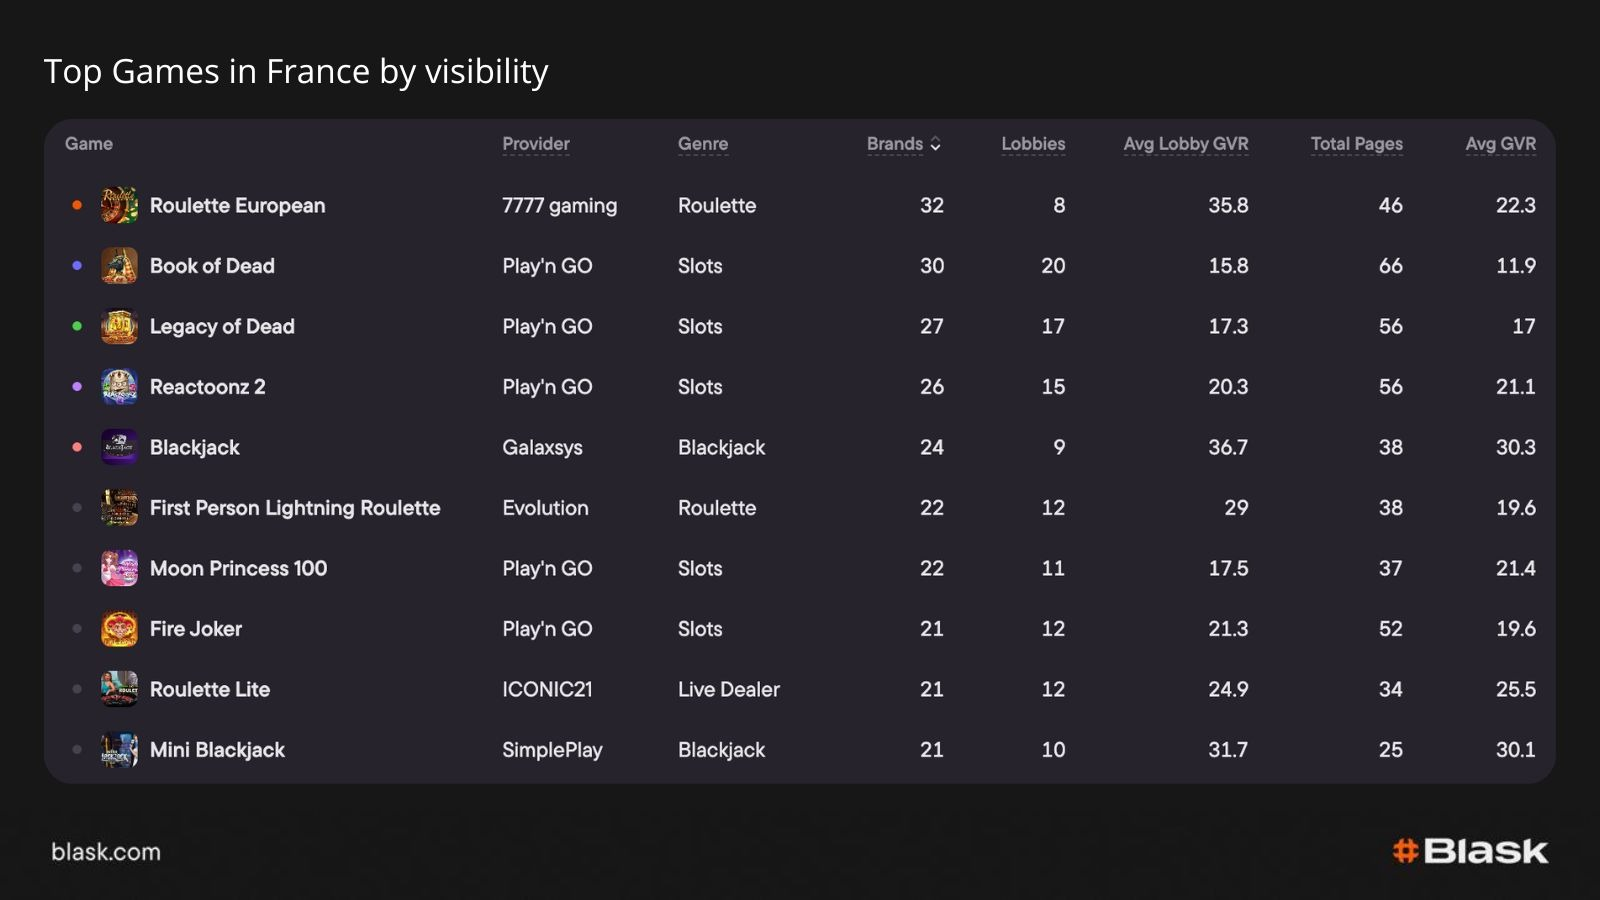Open the blask.com link

pyautogui.click(x=106, y=852)
